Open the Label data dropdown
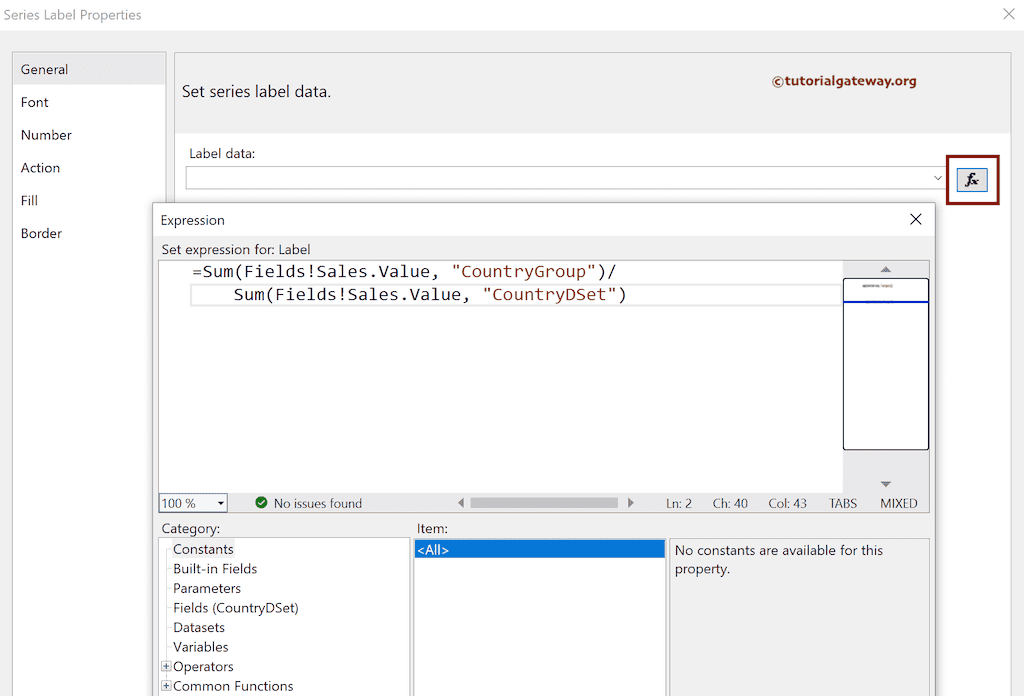Screen dimensions: 1024x696 click(x=937, y=178)
